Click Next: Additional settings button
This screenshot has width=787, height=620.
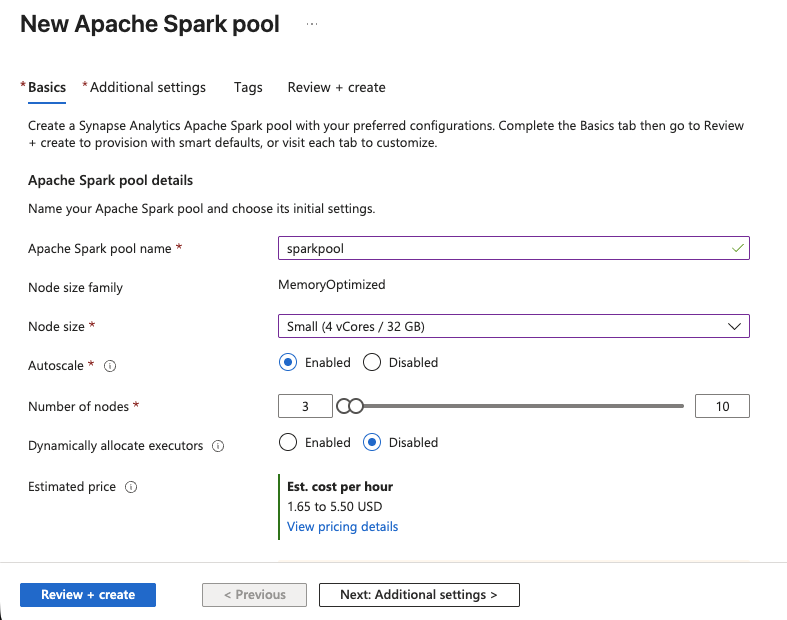click(419, 595)
